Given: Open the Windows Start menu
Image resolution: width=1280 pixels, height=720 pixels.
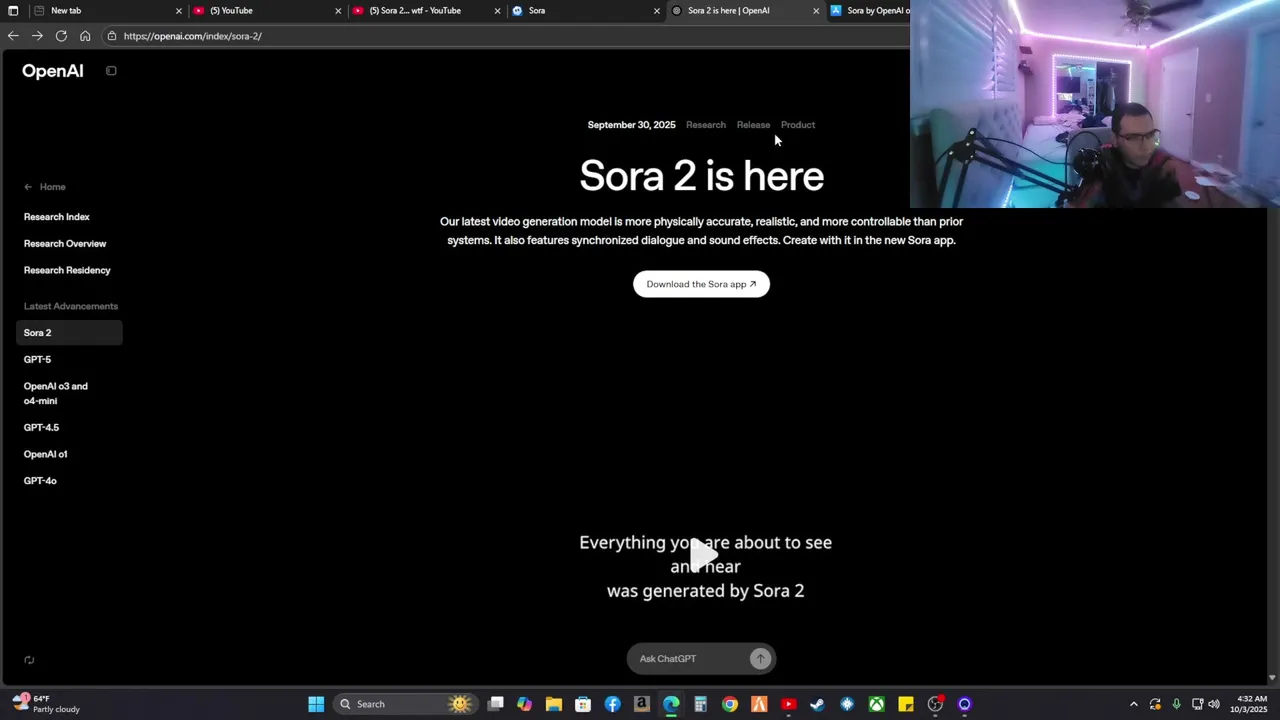Looking at the screenshot, I should pos(316,704).
